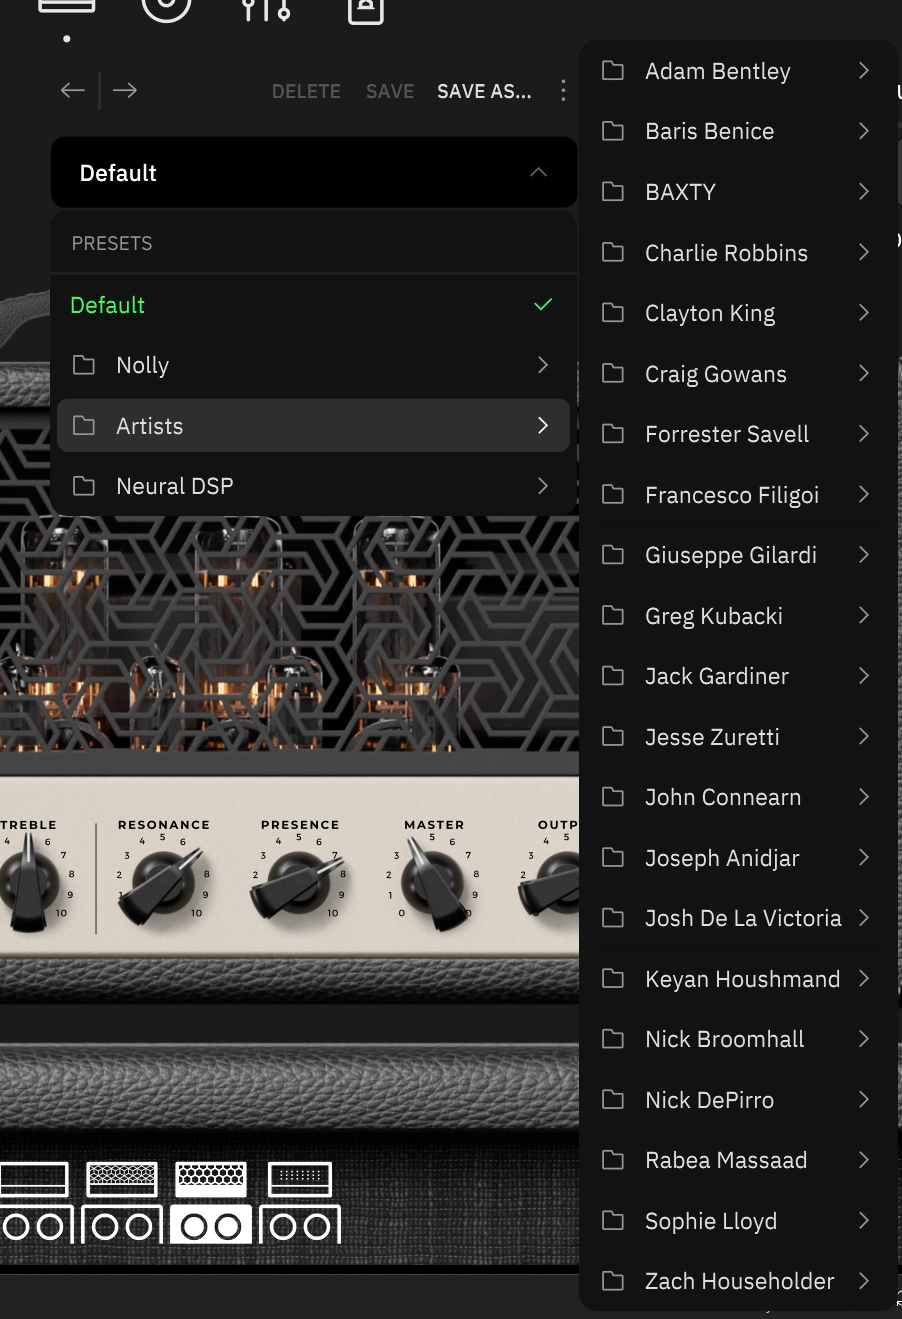The image size is (902, 1319).
Task: Open Clayton King artist presets
Action: (737, 313)
